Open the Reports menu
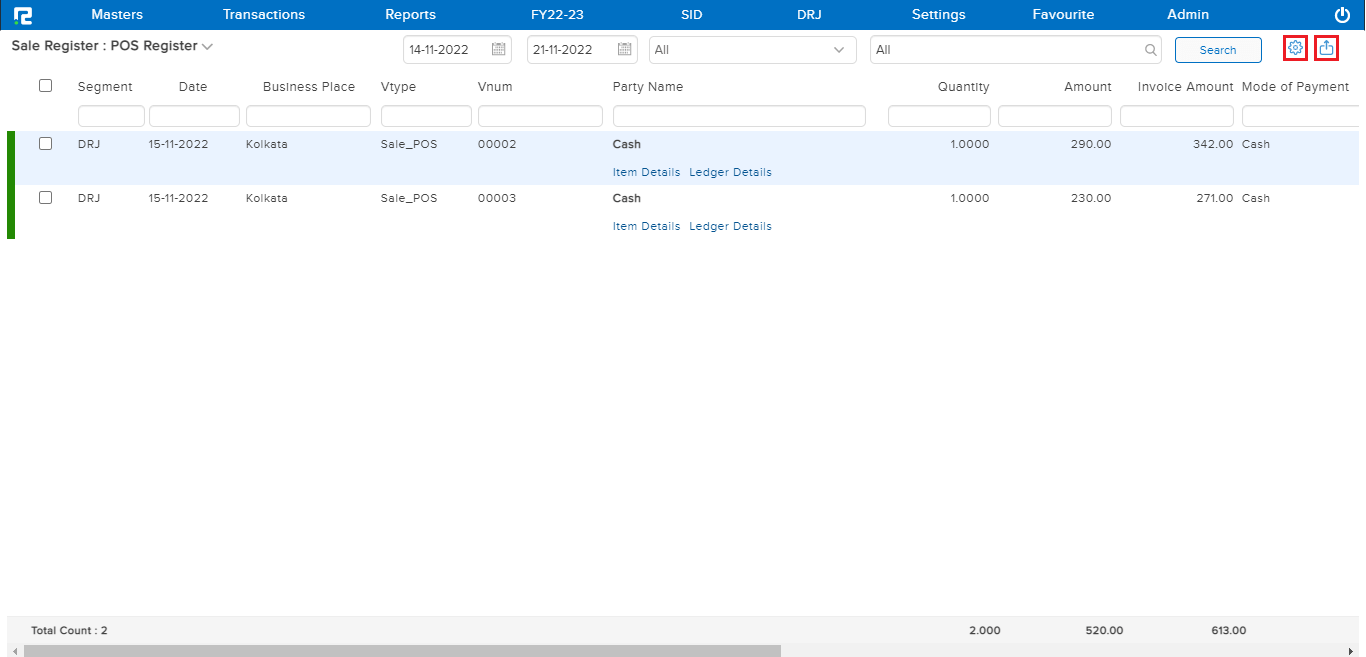Screen dimensions: 1366x657 coord(410,15)
